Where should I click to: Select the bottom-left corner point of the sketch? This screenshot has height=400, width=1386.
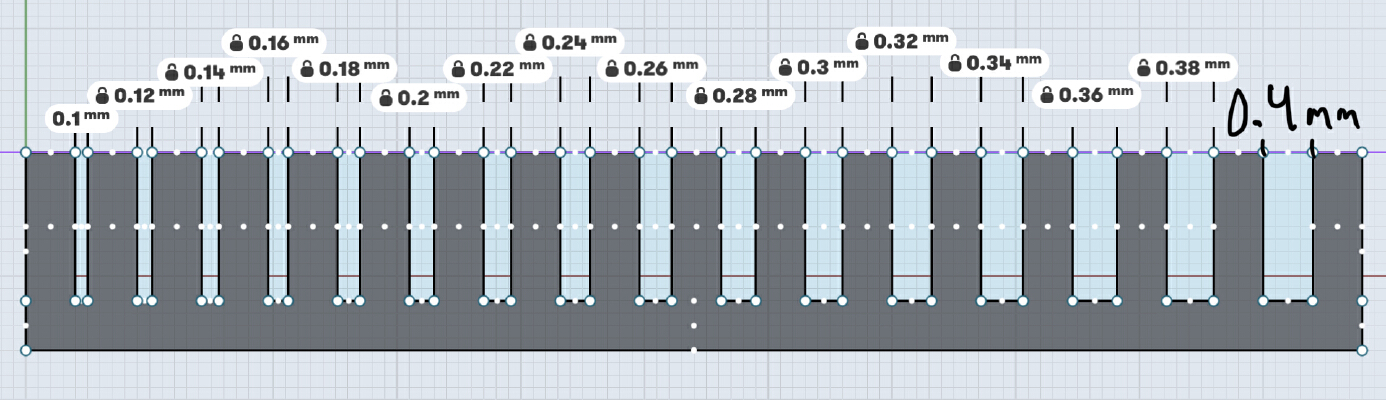pos(26,350)
